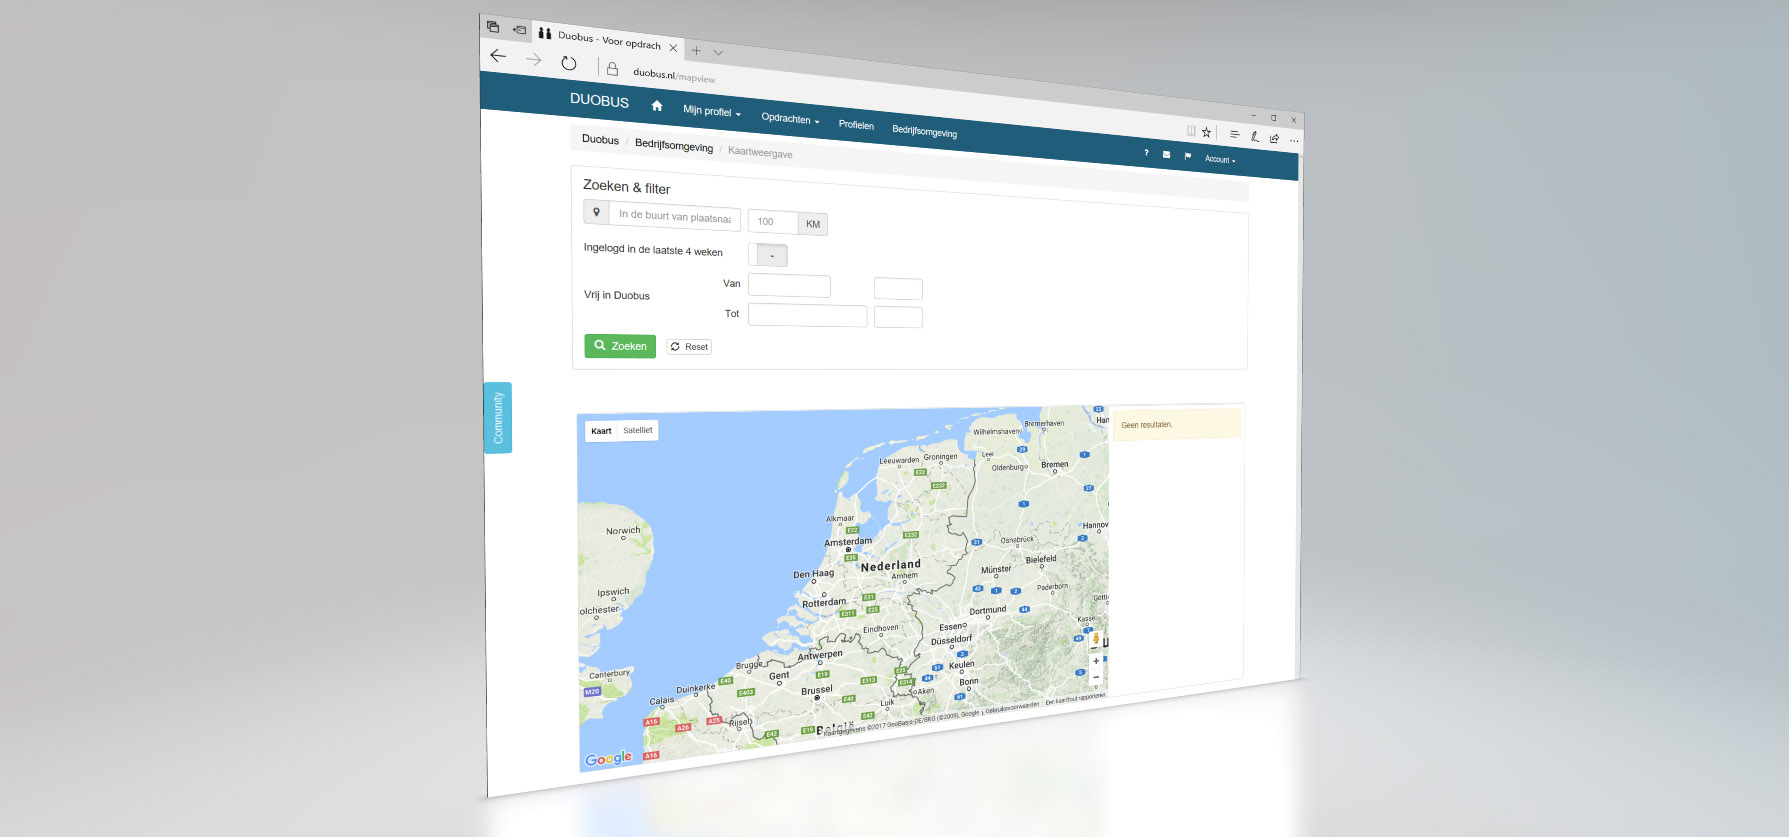Click 'Een kaartfout rapporteren' link
The width and height of the screenshot is (1789, 837).
coord(1075,698)
